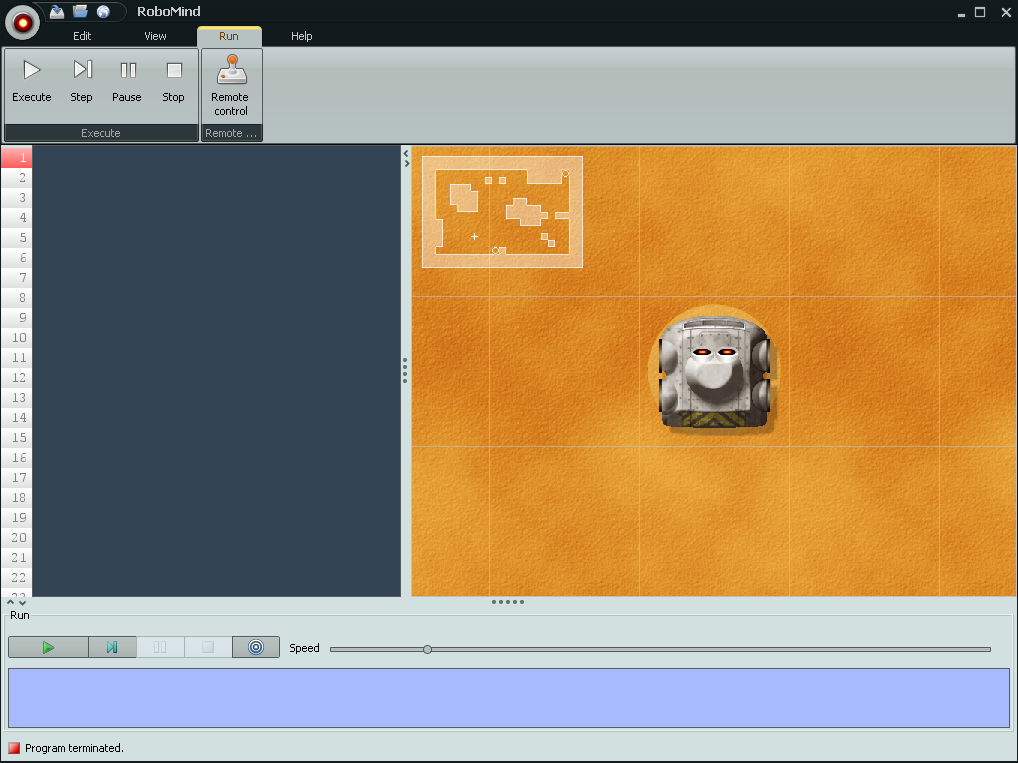Click the save script icon in the title bar
Image resolution: width=1018 pixels, height=763 pixels.
[x=57, y=11]
